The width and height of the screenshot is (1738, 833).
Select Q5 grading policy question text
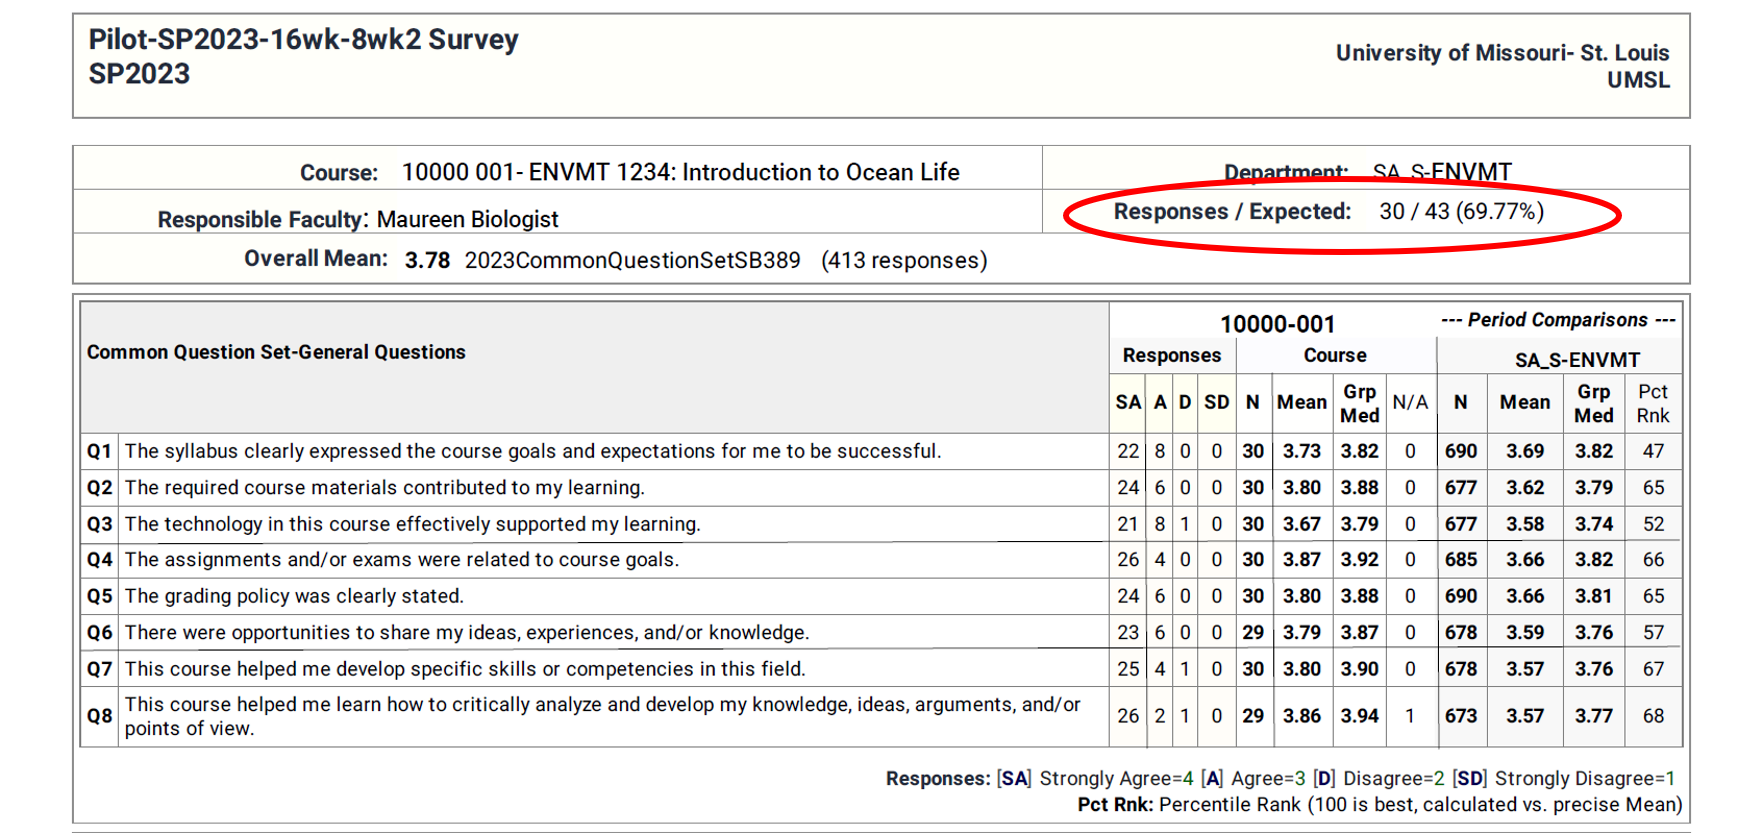(294, 596)
